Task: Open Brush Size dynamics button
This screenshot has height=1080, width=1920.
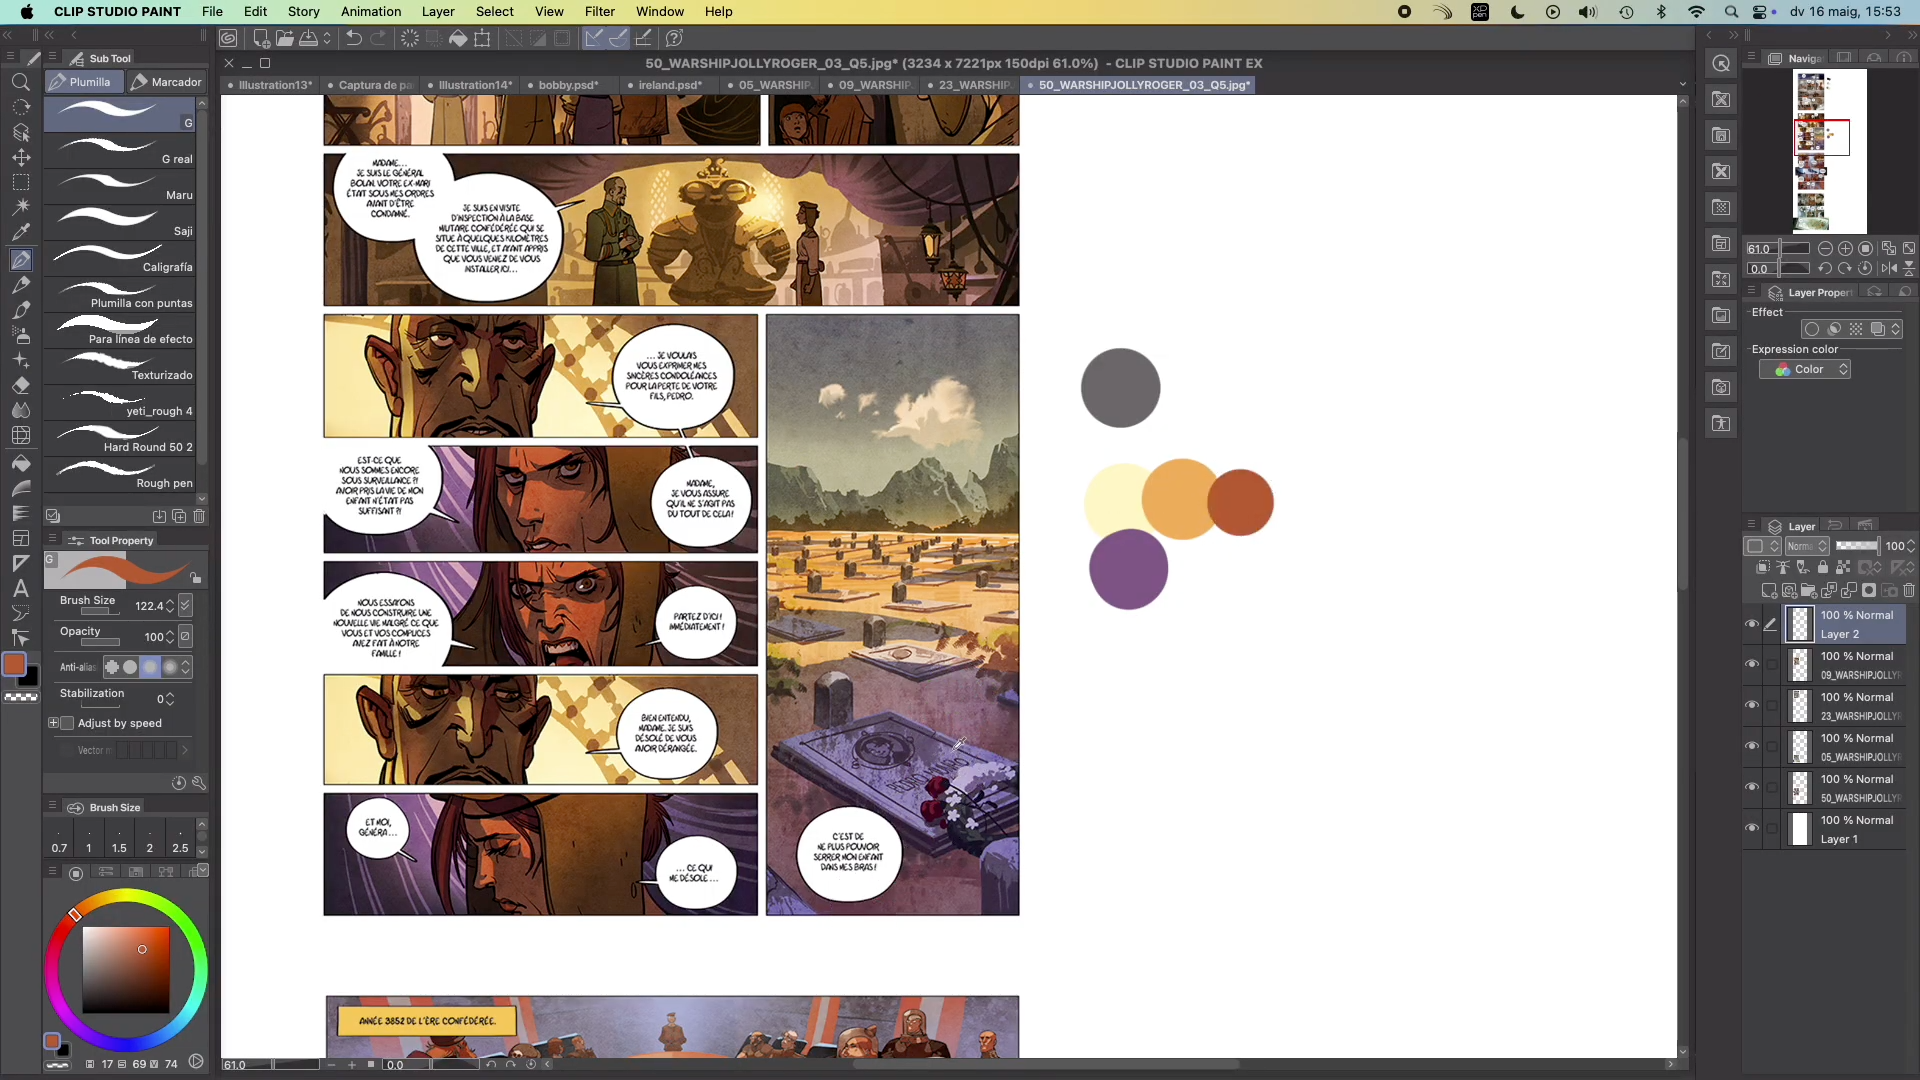Action: [x=185, y=606]
